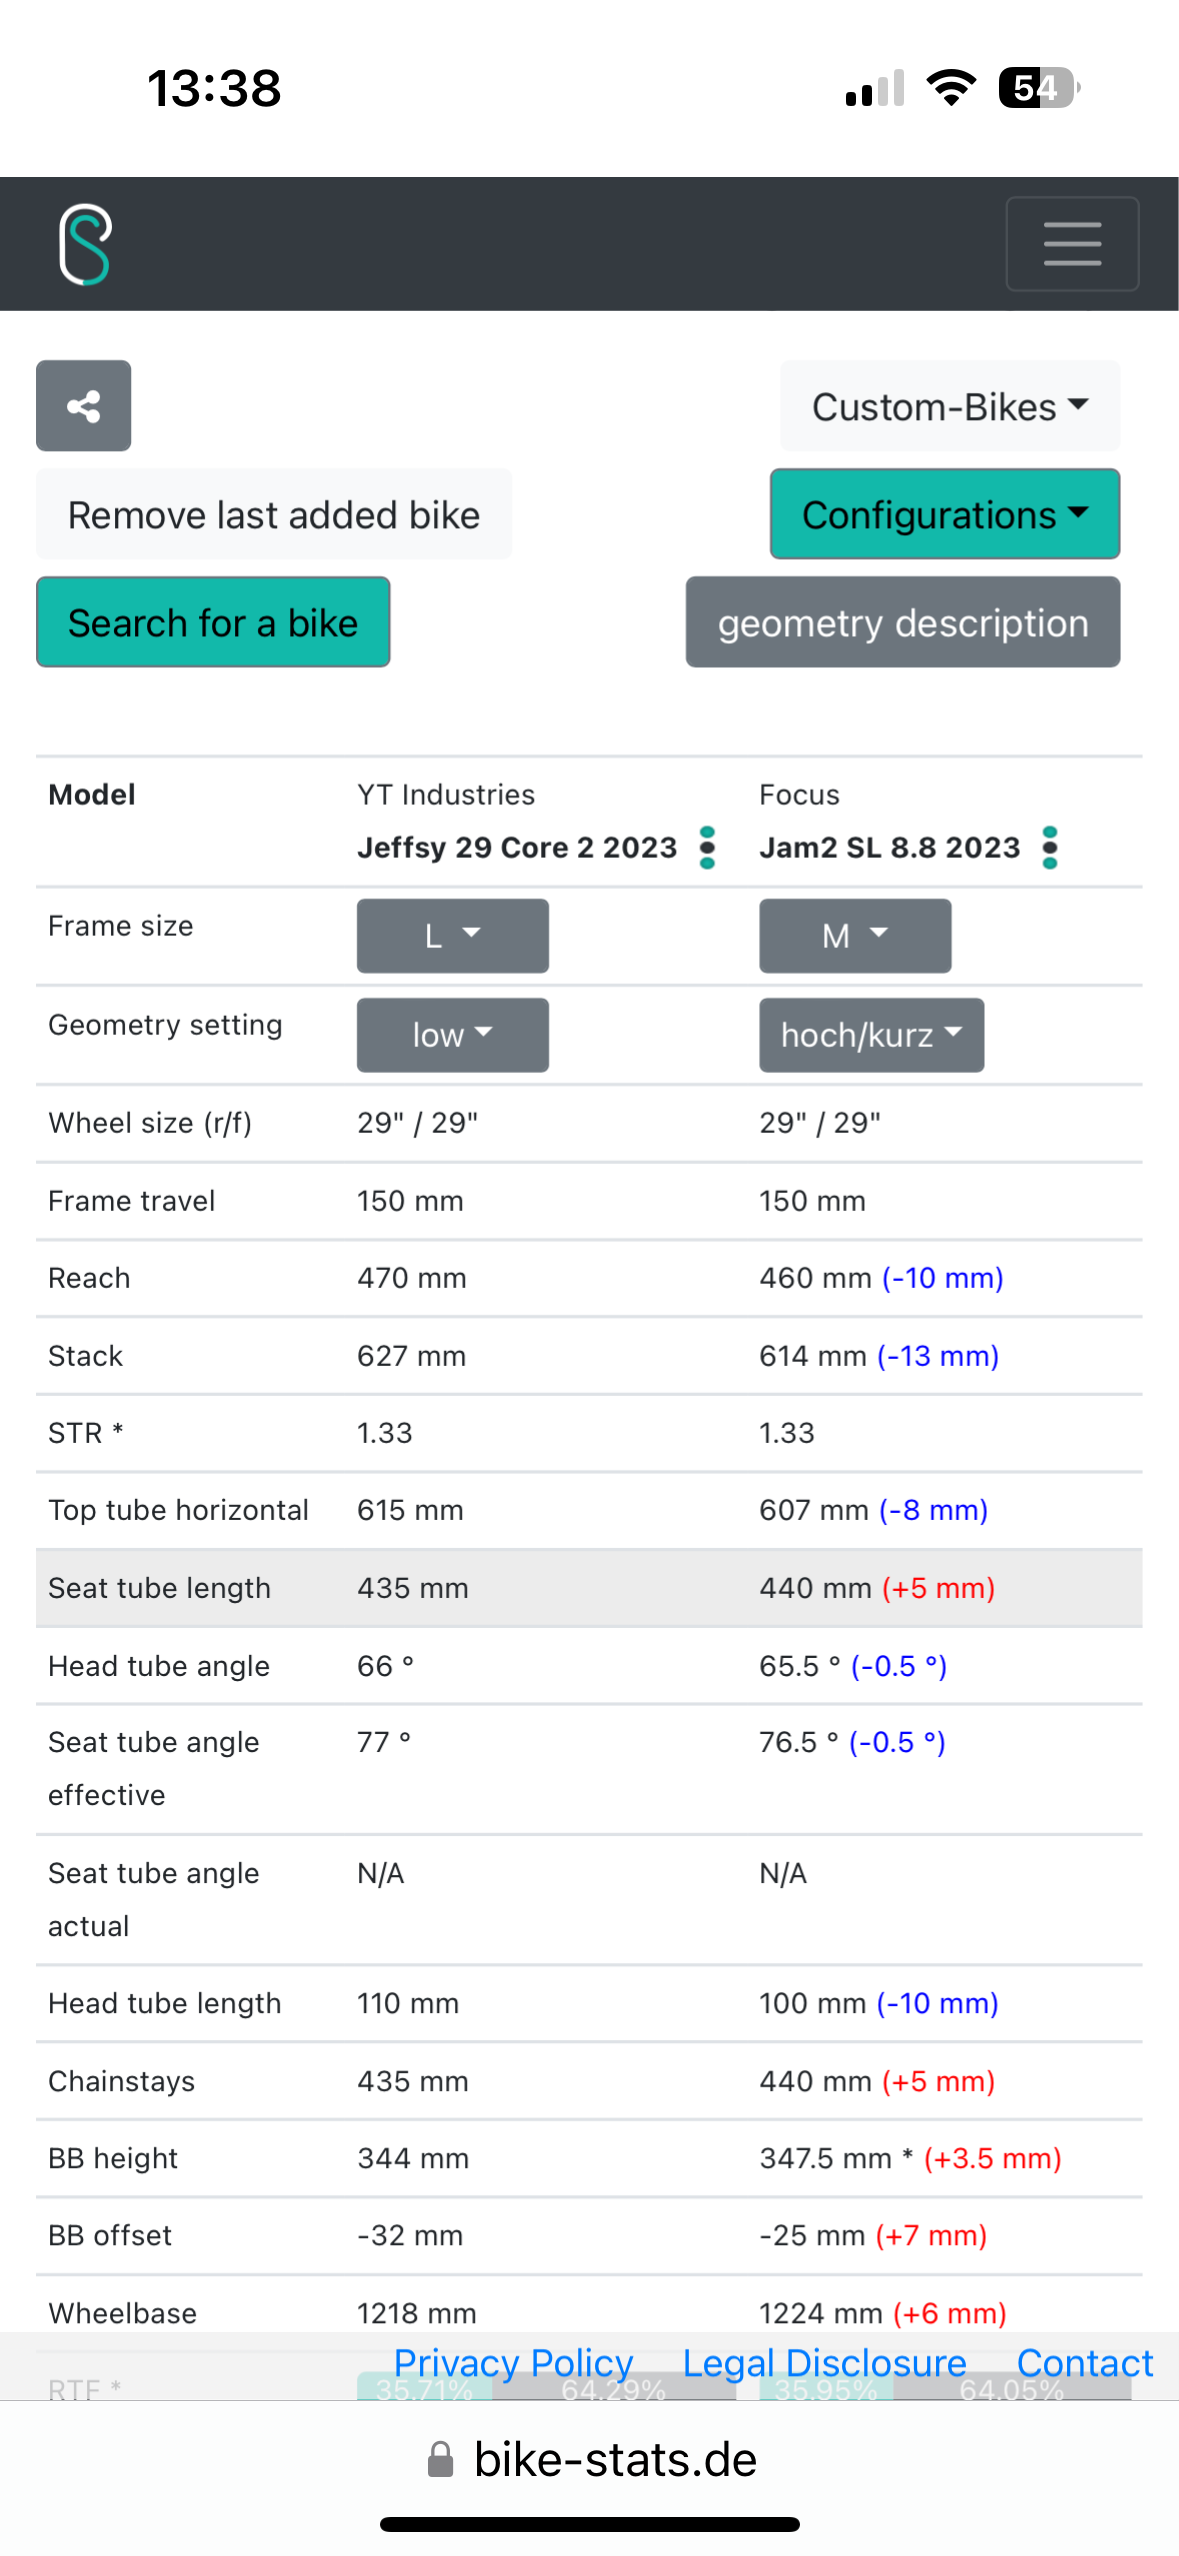
Task: Change Jam2 frame size M dropdown
Action: point(854,936)
